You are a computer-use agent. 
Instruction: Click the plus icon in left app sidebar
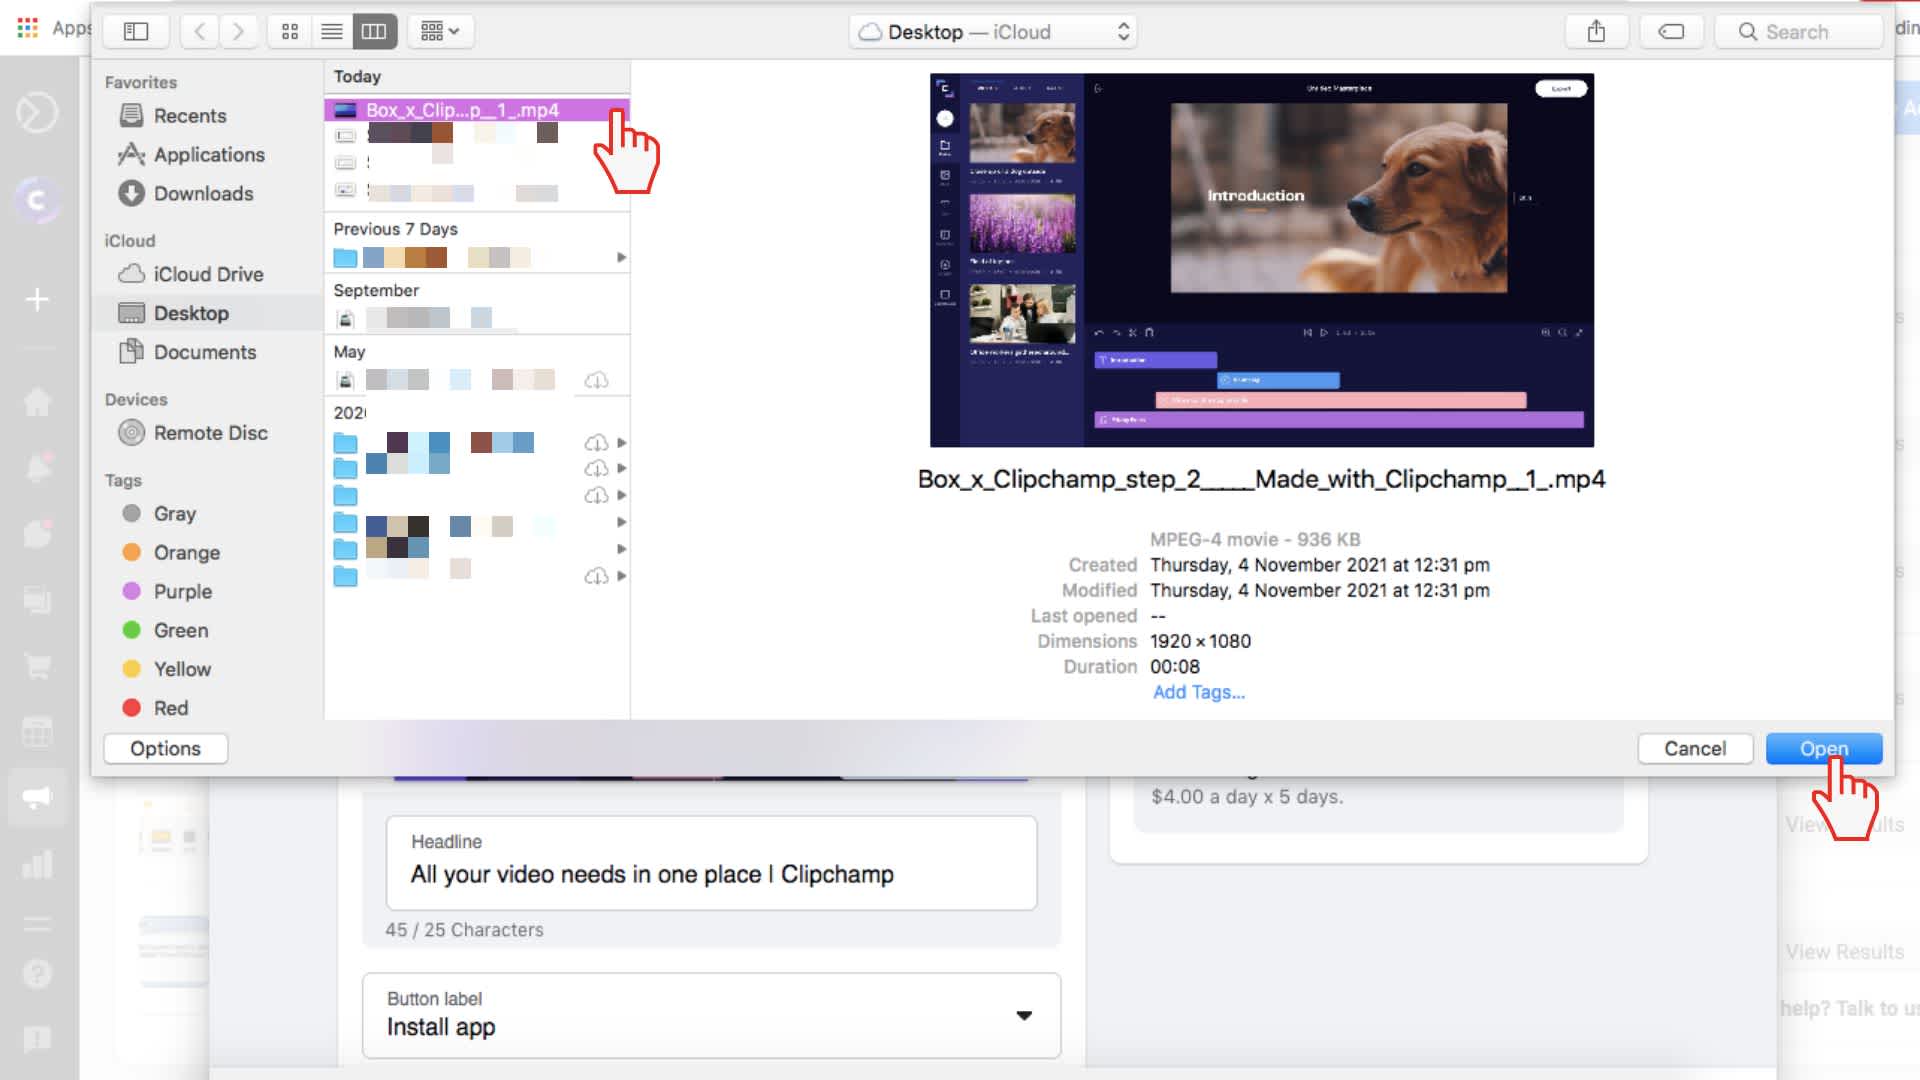point(37,299)
